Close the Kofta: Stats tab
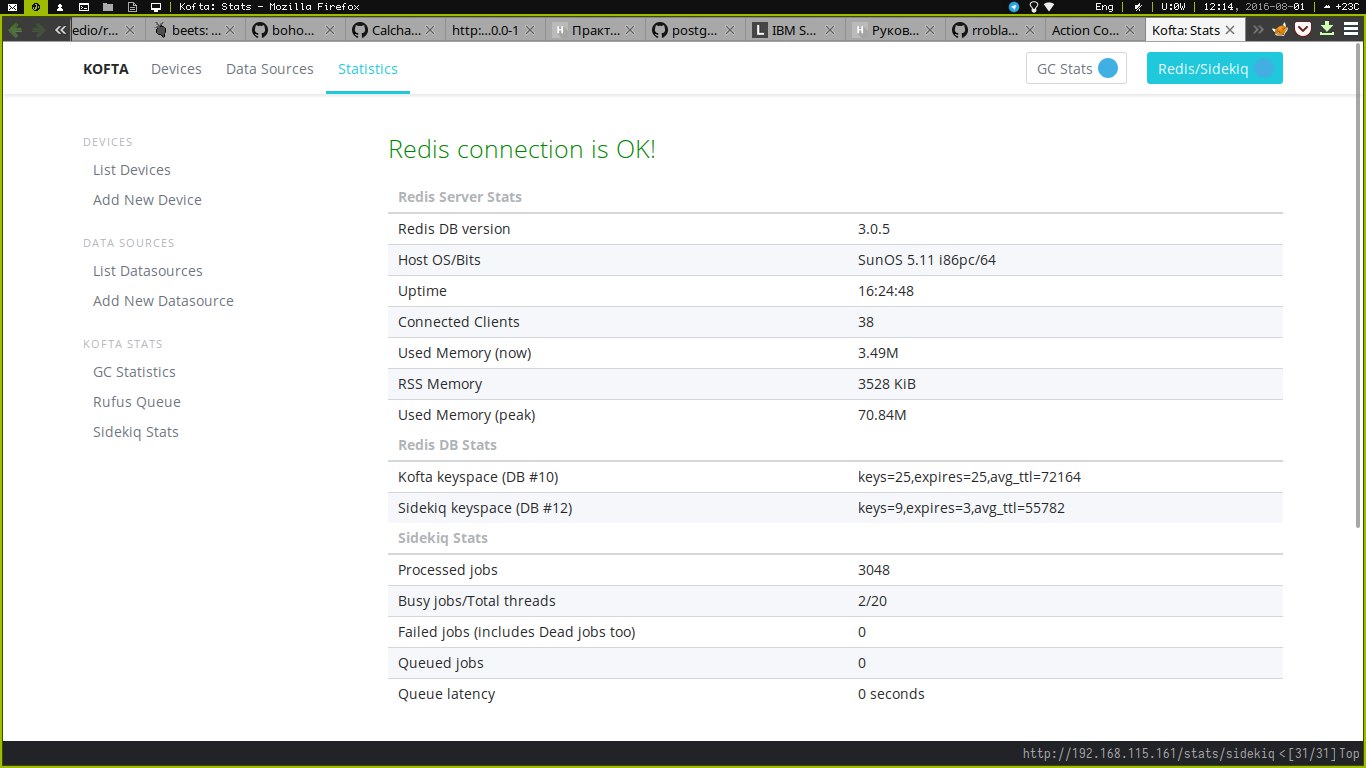The image size is (1366, 768). (x=1230, y=30)
